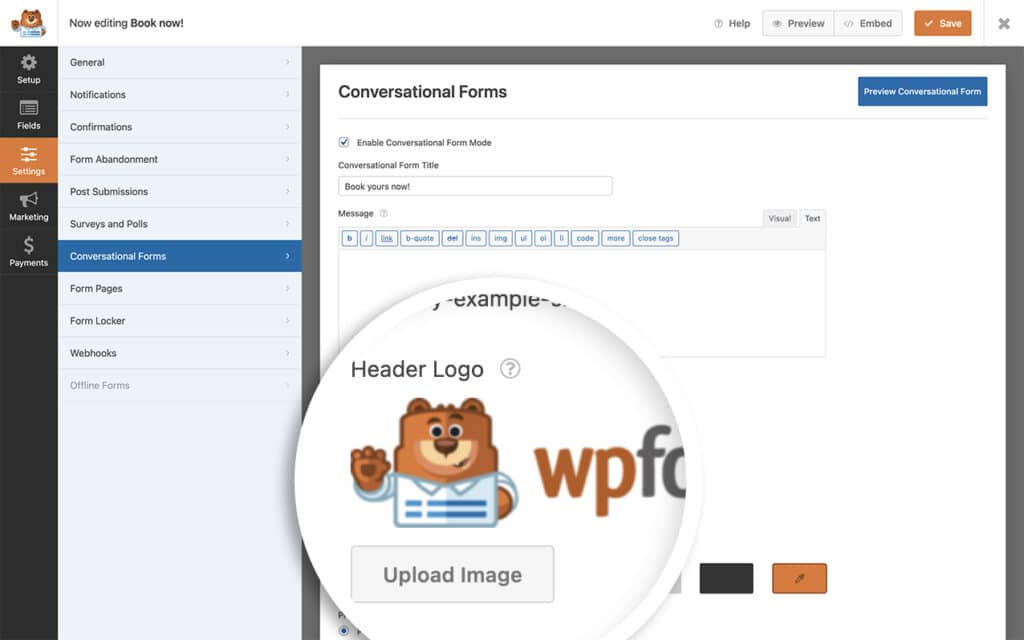Click the Header Logo tooltip icon
This screenshot has height=640, width=1024.
point(511,369)
